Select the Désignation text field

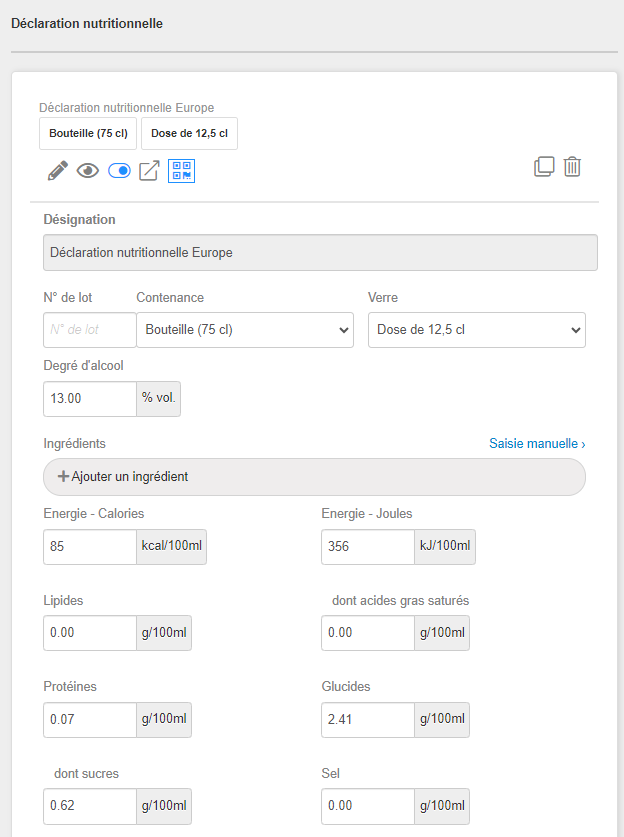click(320, 253)
